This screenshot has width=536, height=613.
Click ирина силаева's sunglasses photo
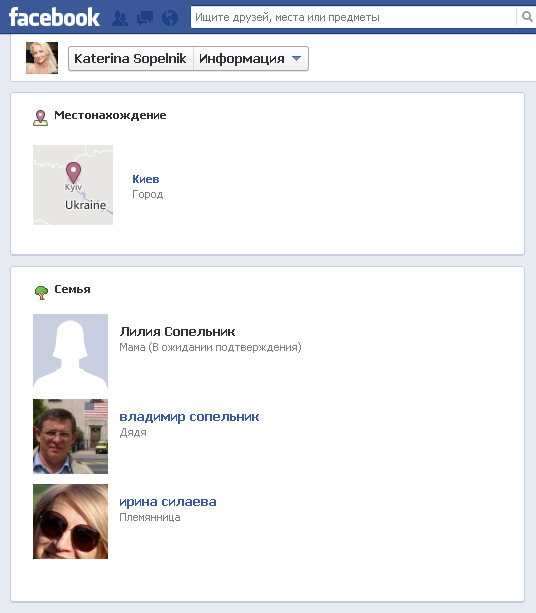pos(70,521)
